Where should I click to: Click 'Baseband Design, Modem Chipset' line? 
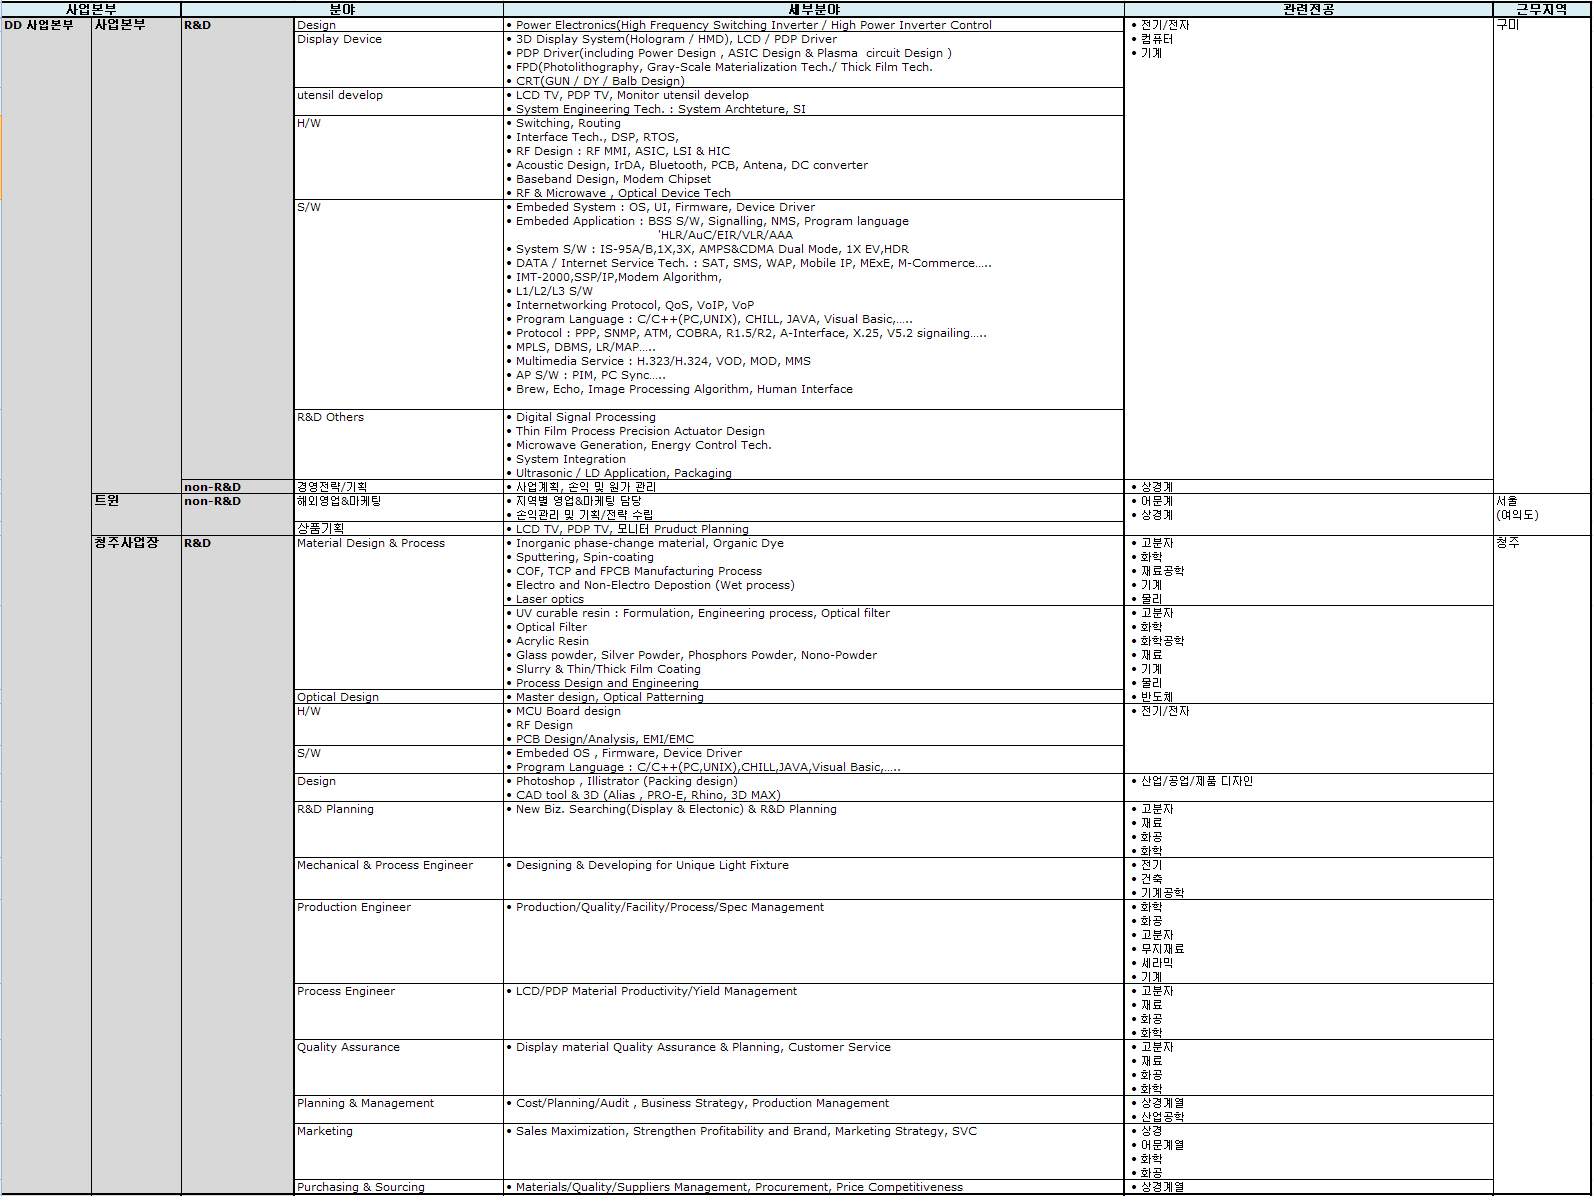(608, 179)
